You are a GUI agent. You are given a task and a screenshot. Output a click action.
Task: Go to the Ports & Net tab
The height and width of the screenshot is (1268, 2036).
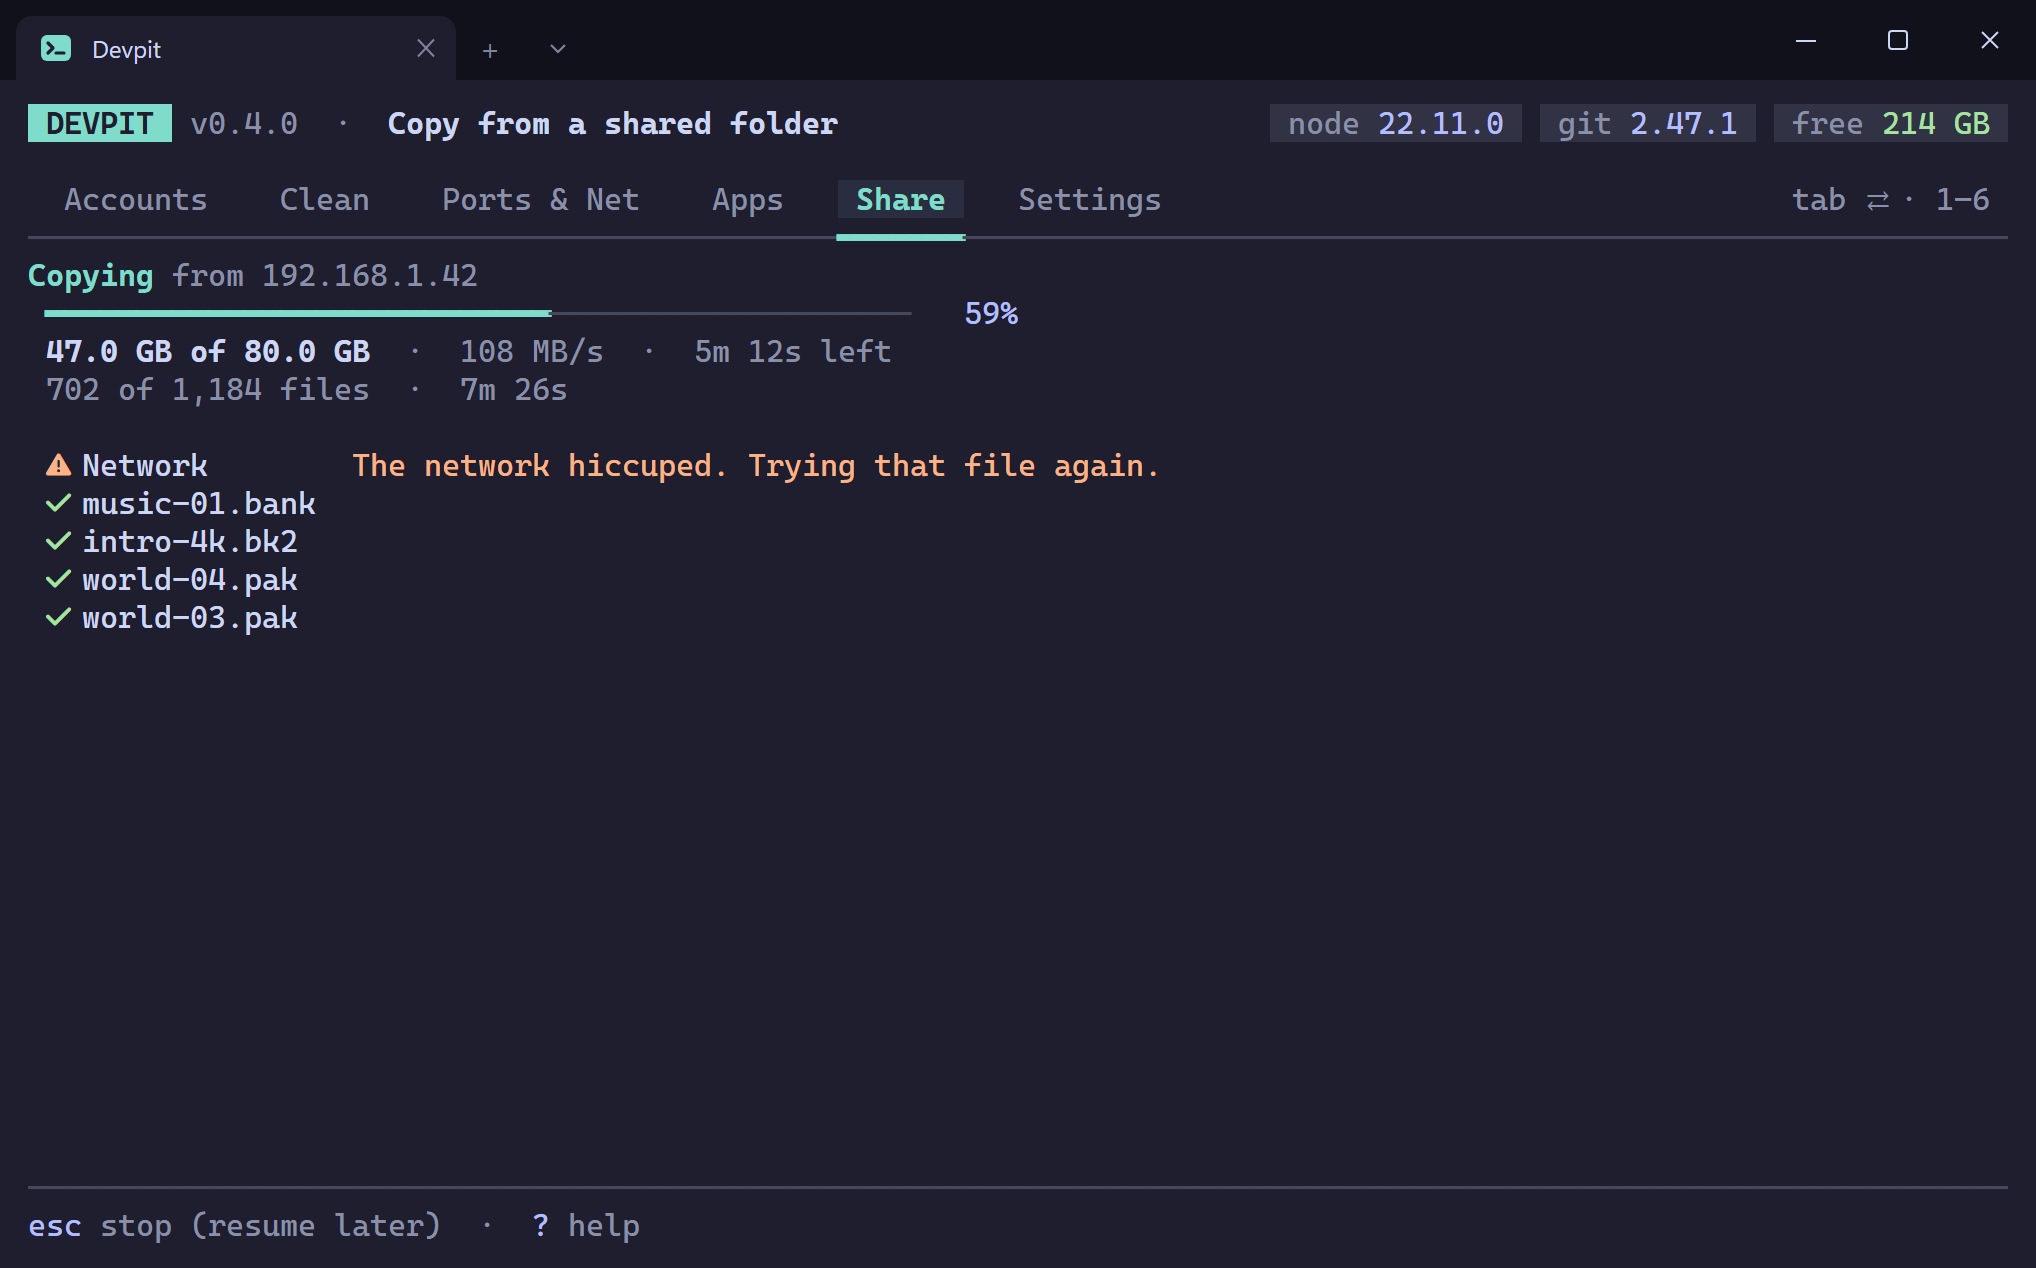click(541, 199)
